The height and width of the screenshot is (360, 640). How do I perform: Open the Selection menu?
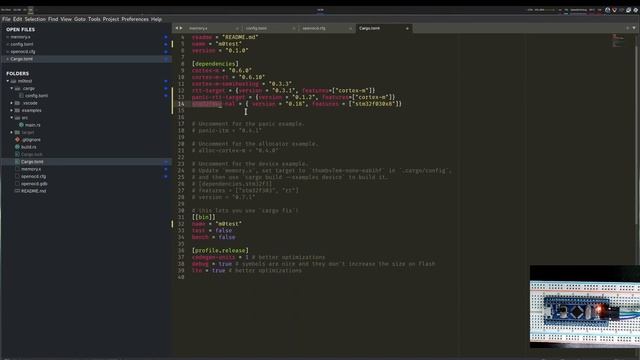[x=35, y=19]
